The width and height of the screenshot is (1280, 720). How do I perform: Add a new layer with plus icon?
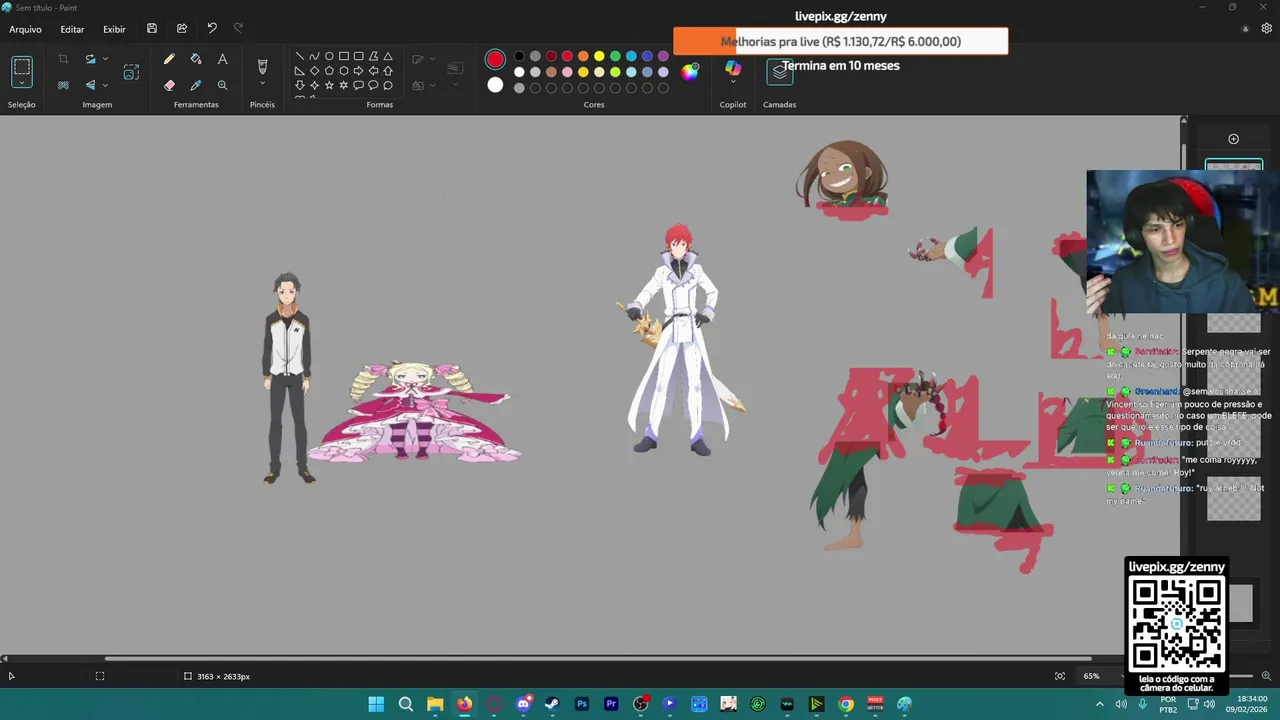coord(1233,139)
